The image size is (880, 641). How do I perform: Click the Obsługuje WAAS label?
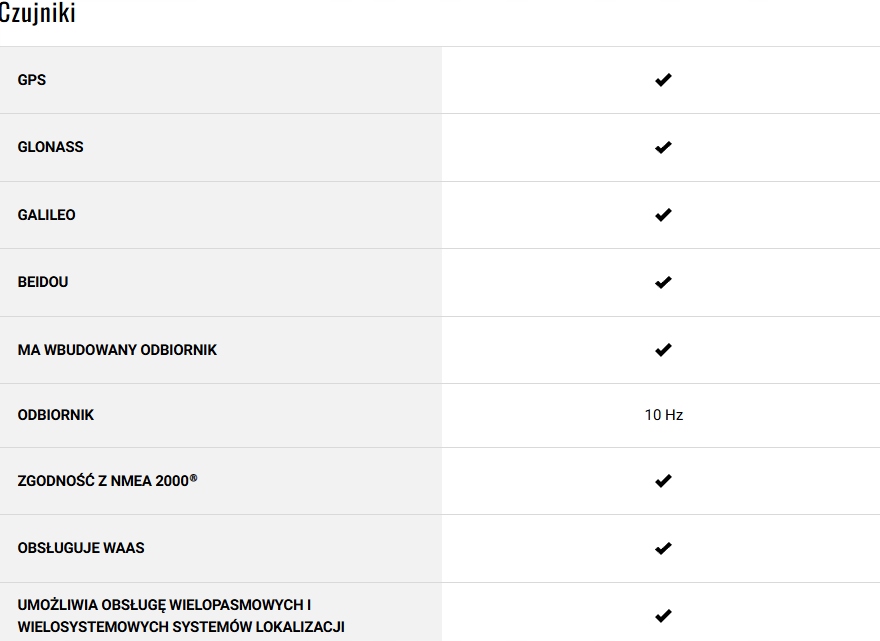[81, 548]
